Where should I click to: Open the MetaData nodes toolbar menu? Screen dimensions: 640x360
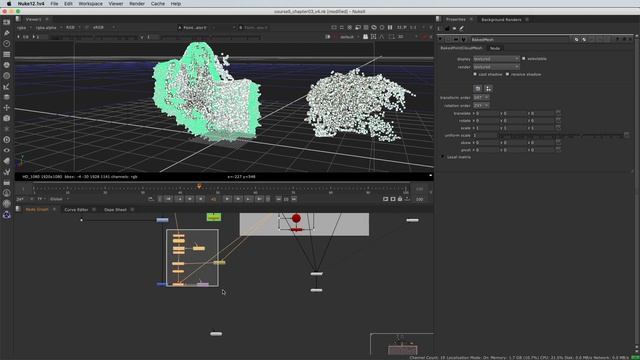click(7, 161)
